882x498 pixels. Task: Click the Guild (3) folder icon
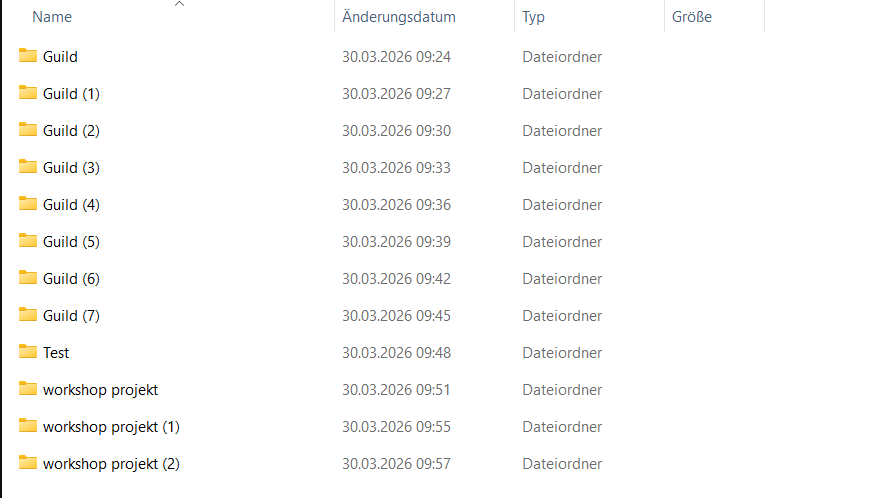pos(28,167)
